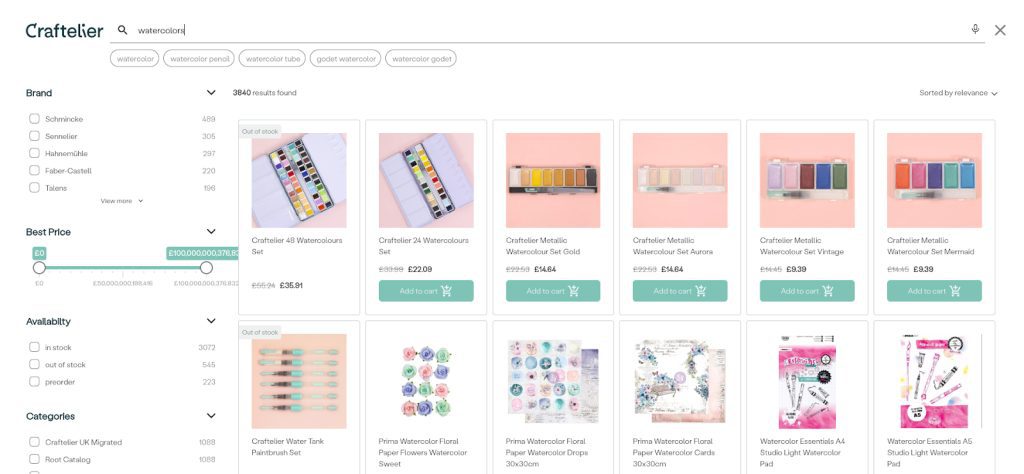Check the Faber-Castell brand filter
This screenshot has width=1024, height=474.
pyautogui.click(x=34, y=170)
